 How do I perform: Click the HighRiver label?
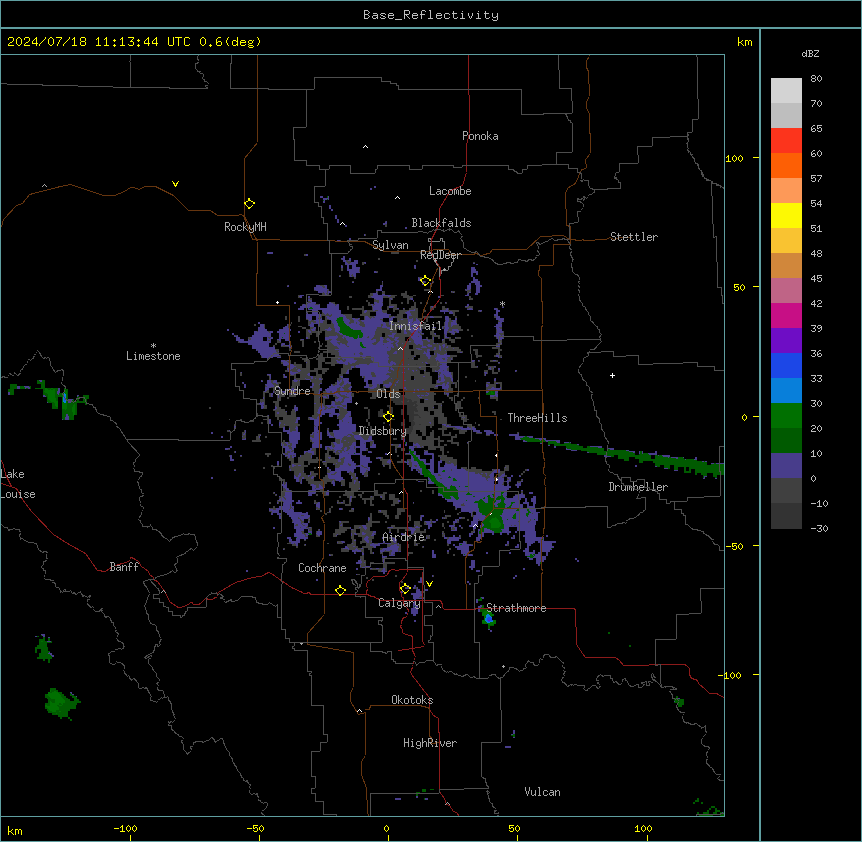[x=430, y=743]
